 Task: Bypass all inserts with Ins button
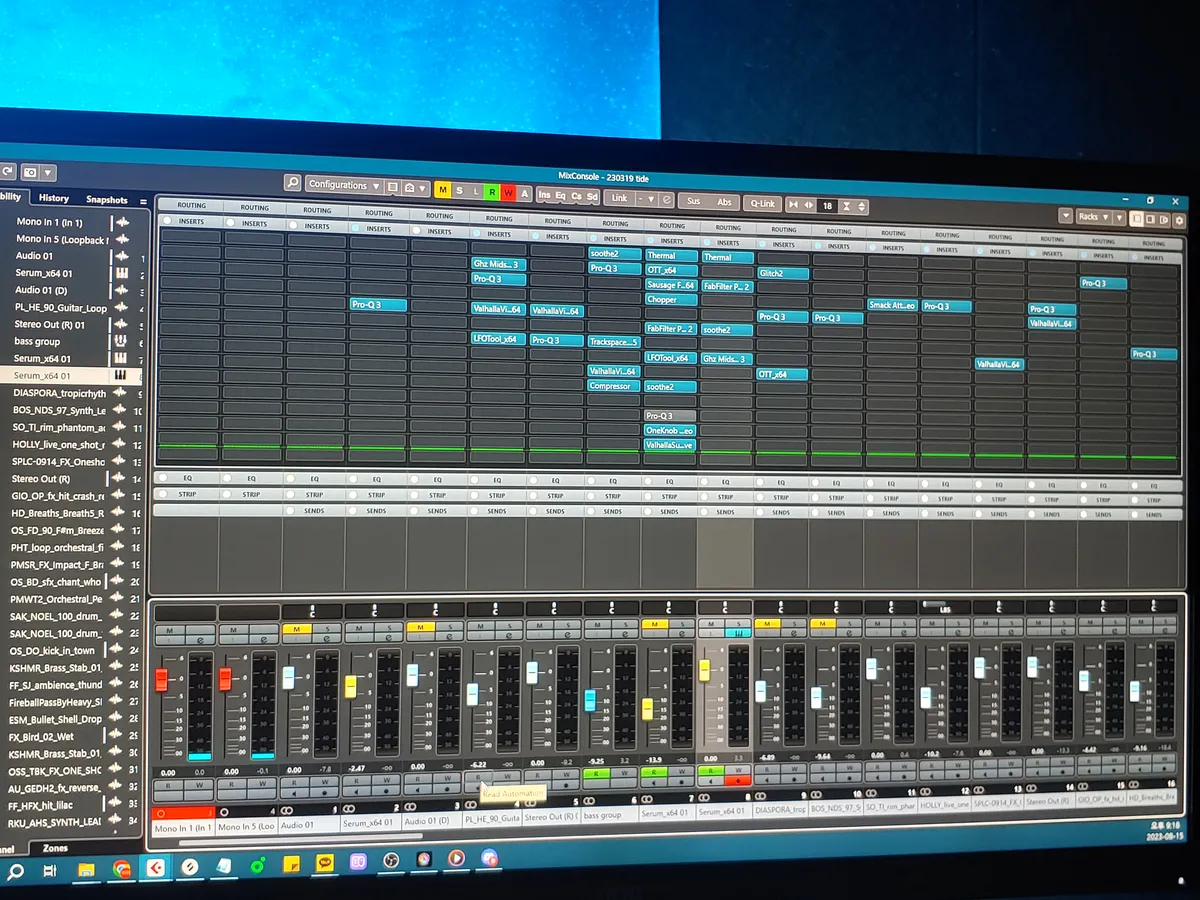click(545, 194)
